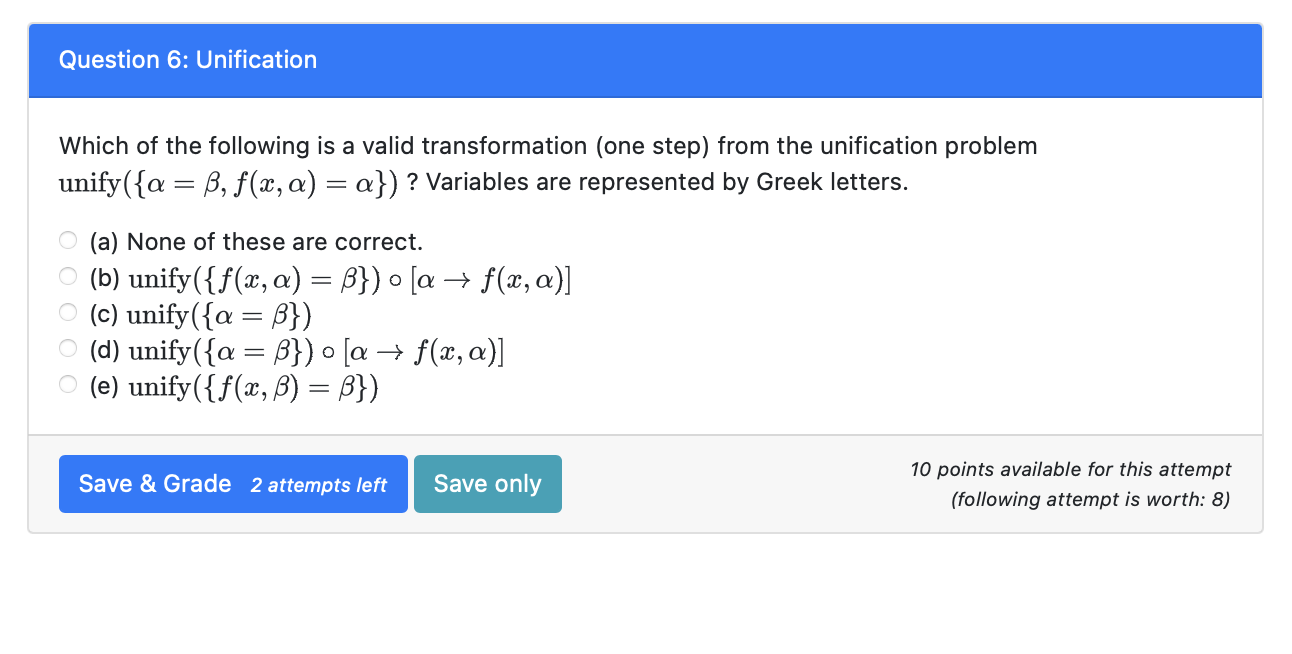This screenshot has width=1292, height=654.
Task: Click the radio circle beside option (a)
Action: point(67,240)
